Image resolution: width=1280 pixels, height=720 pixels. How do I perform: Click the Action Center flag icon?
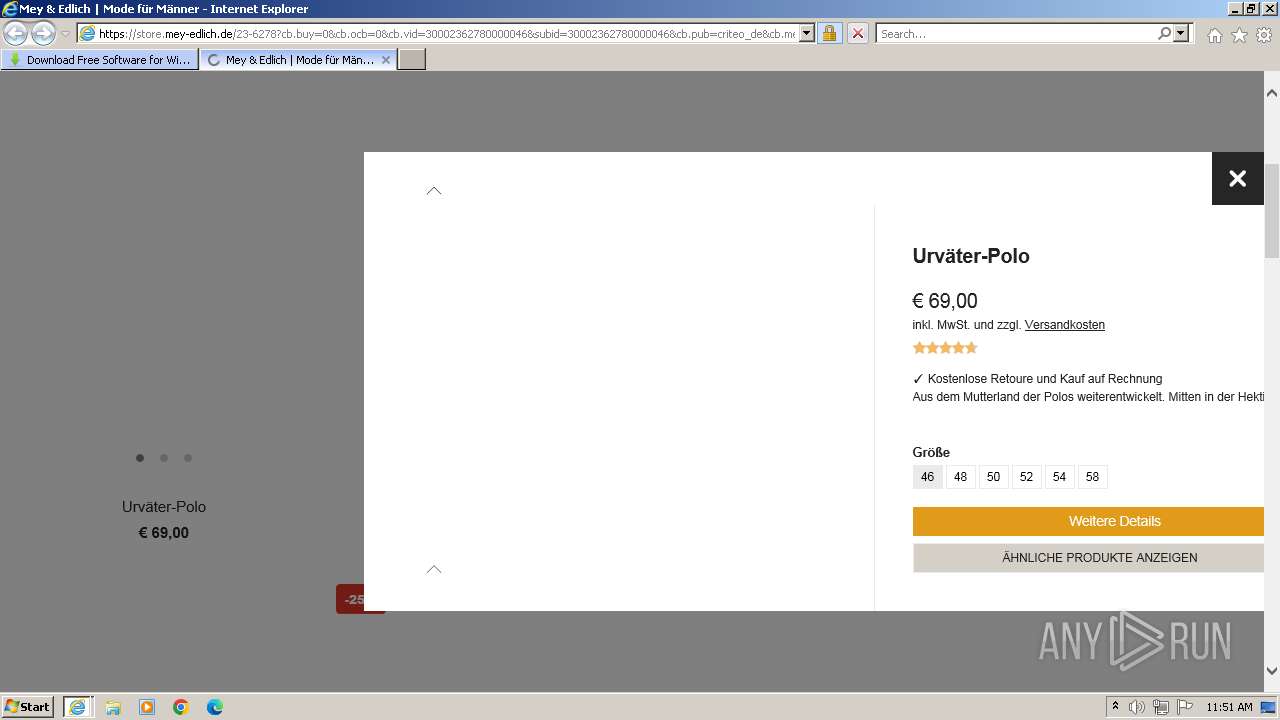pos(1185,707)
